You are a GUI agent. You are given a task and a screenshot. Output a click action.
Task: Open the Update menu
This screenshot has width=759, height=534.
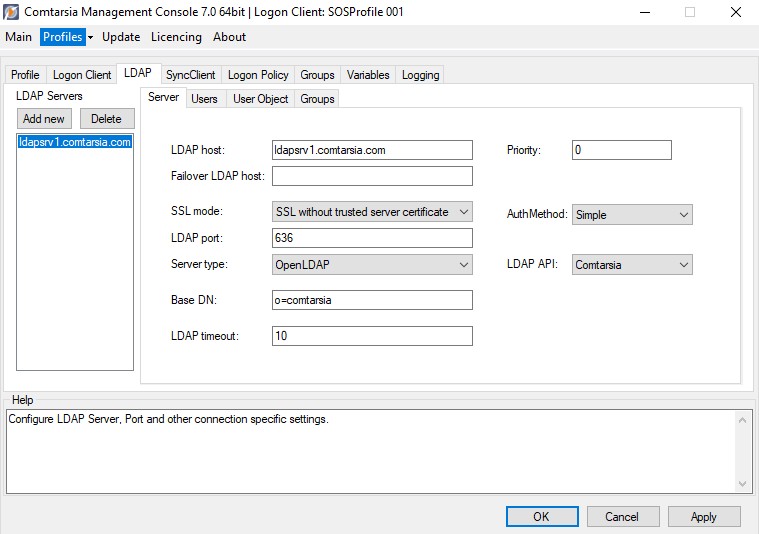(x=121, y=37)
